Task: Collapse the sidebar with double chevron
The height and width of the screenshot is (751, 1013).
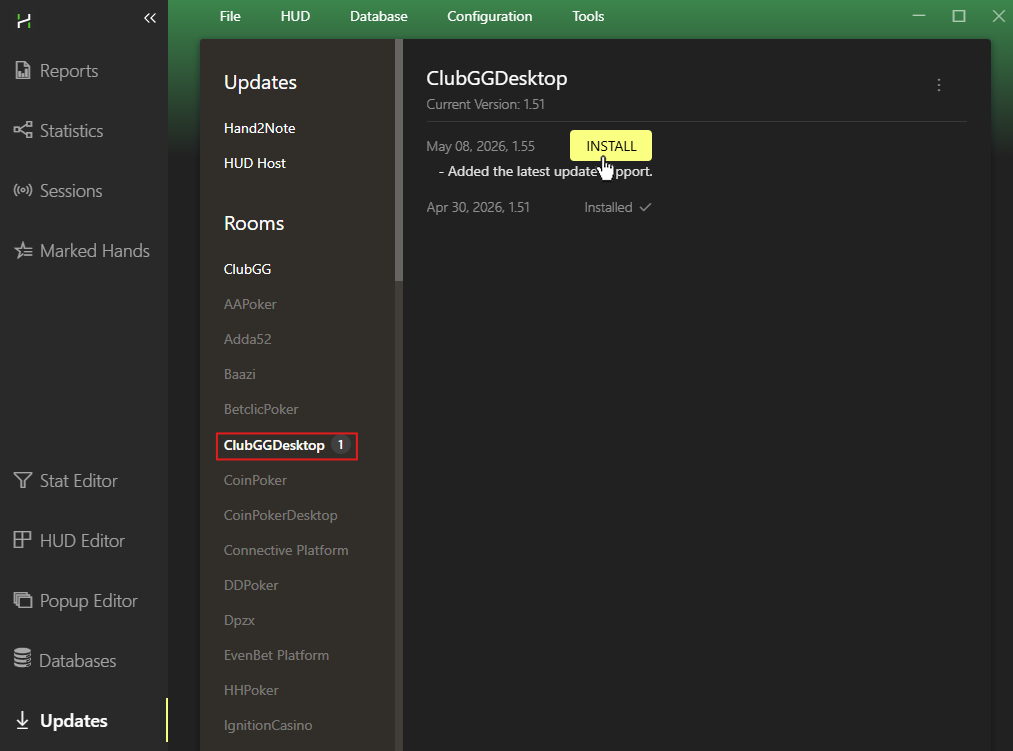Action: (150, 18)
